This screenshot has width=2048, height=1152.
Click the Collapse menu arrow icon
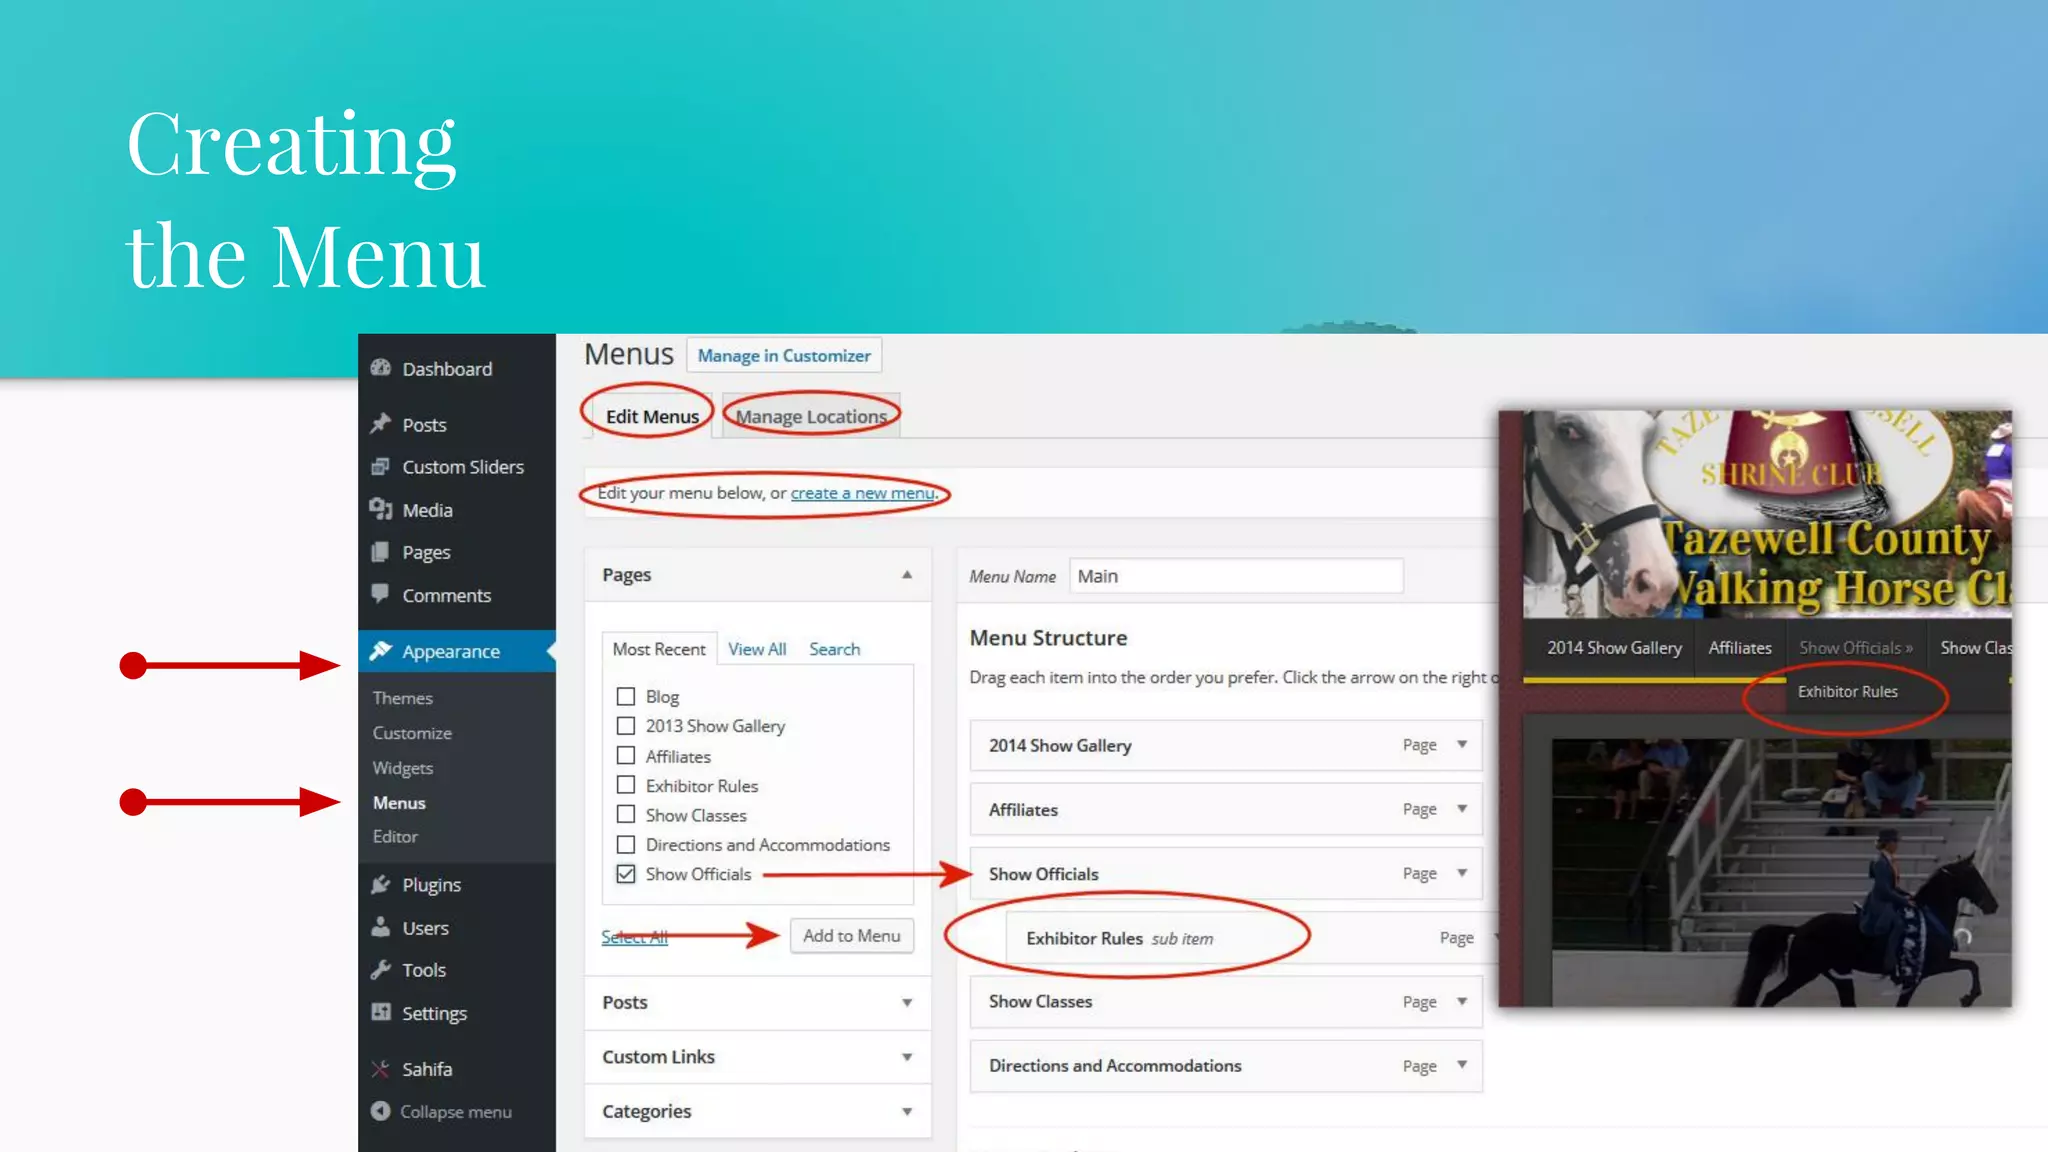(380, 1111)
